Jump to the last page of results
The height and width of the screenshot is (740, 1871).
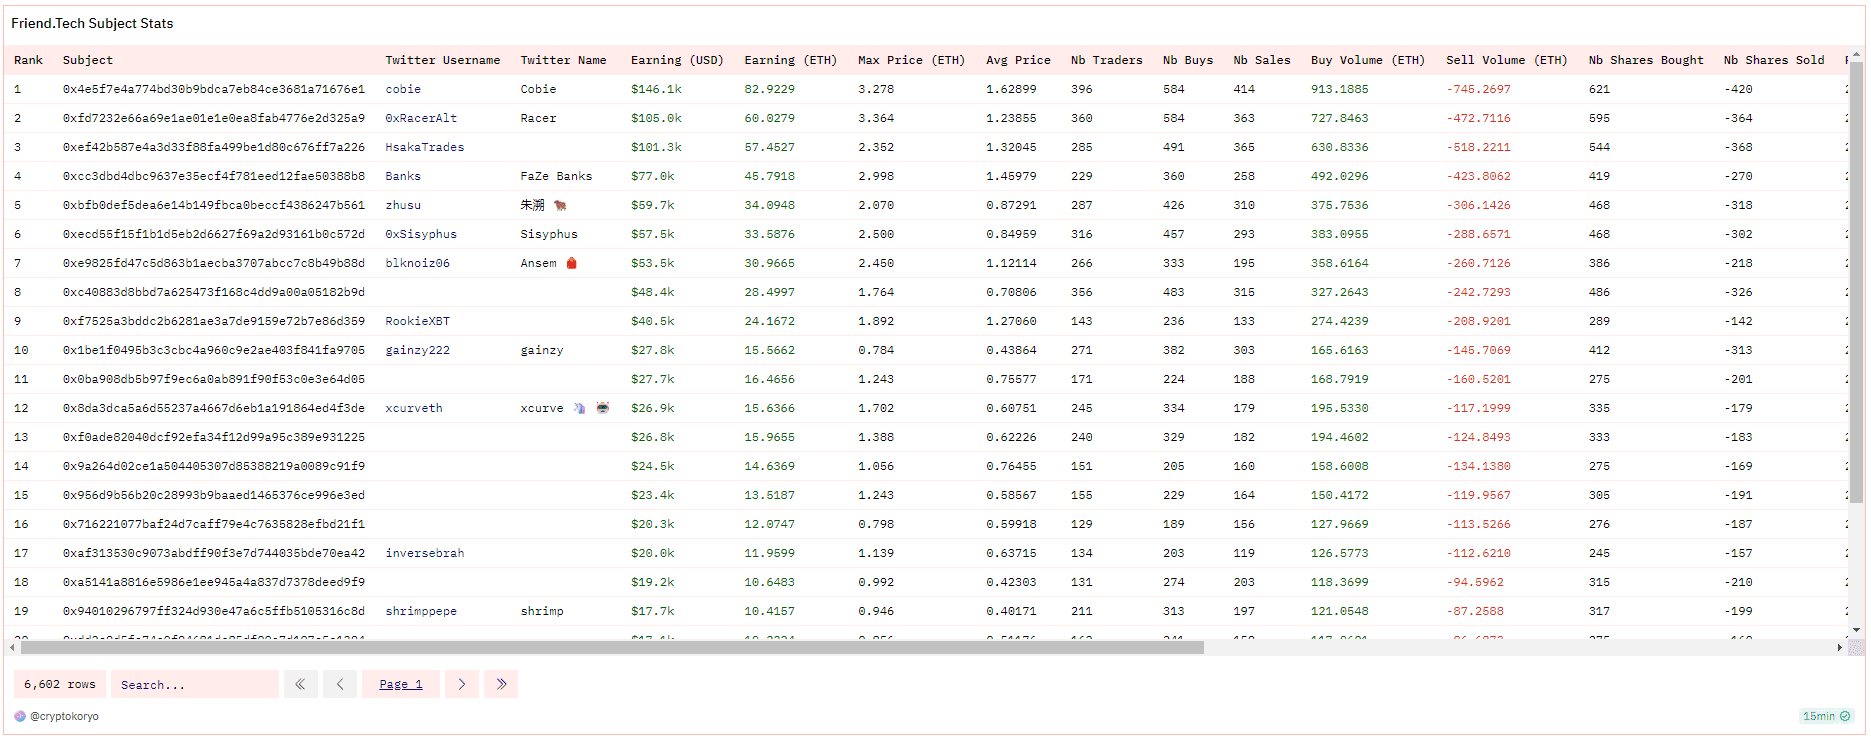[501, 684]
